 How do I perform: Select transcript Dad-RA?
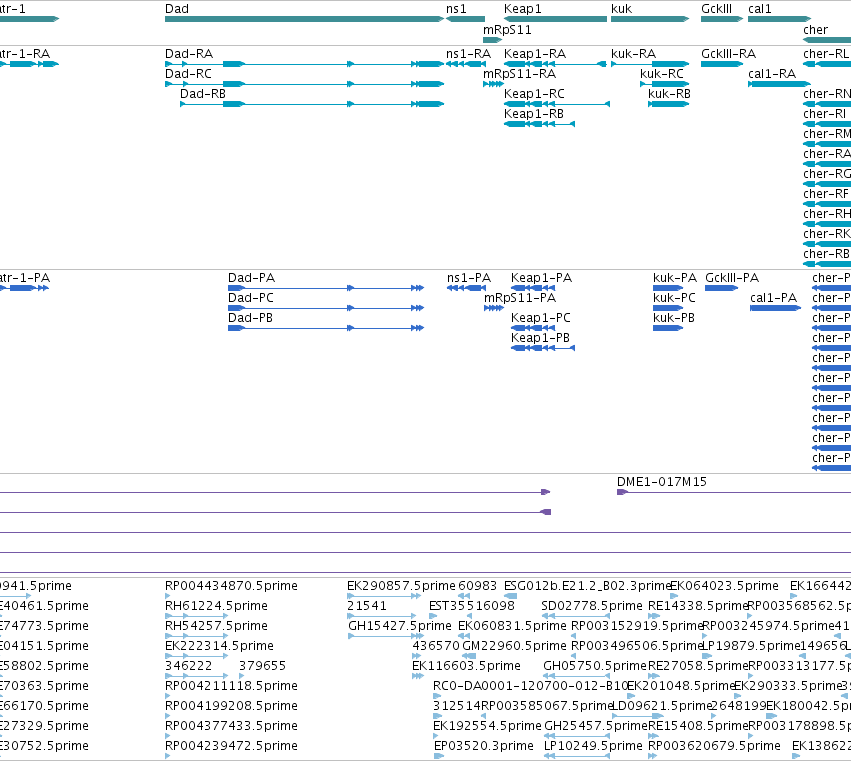(x=189, y=54)
